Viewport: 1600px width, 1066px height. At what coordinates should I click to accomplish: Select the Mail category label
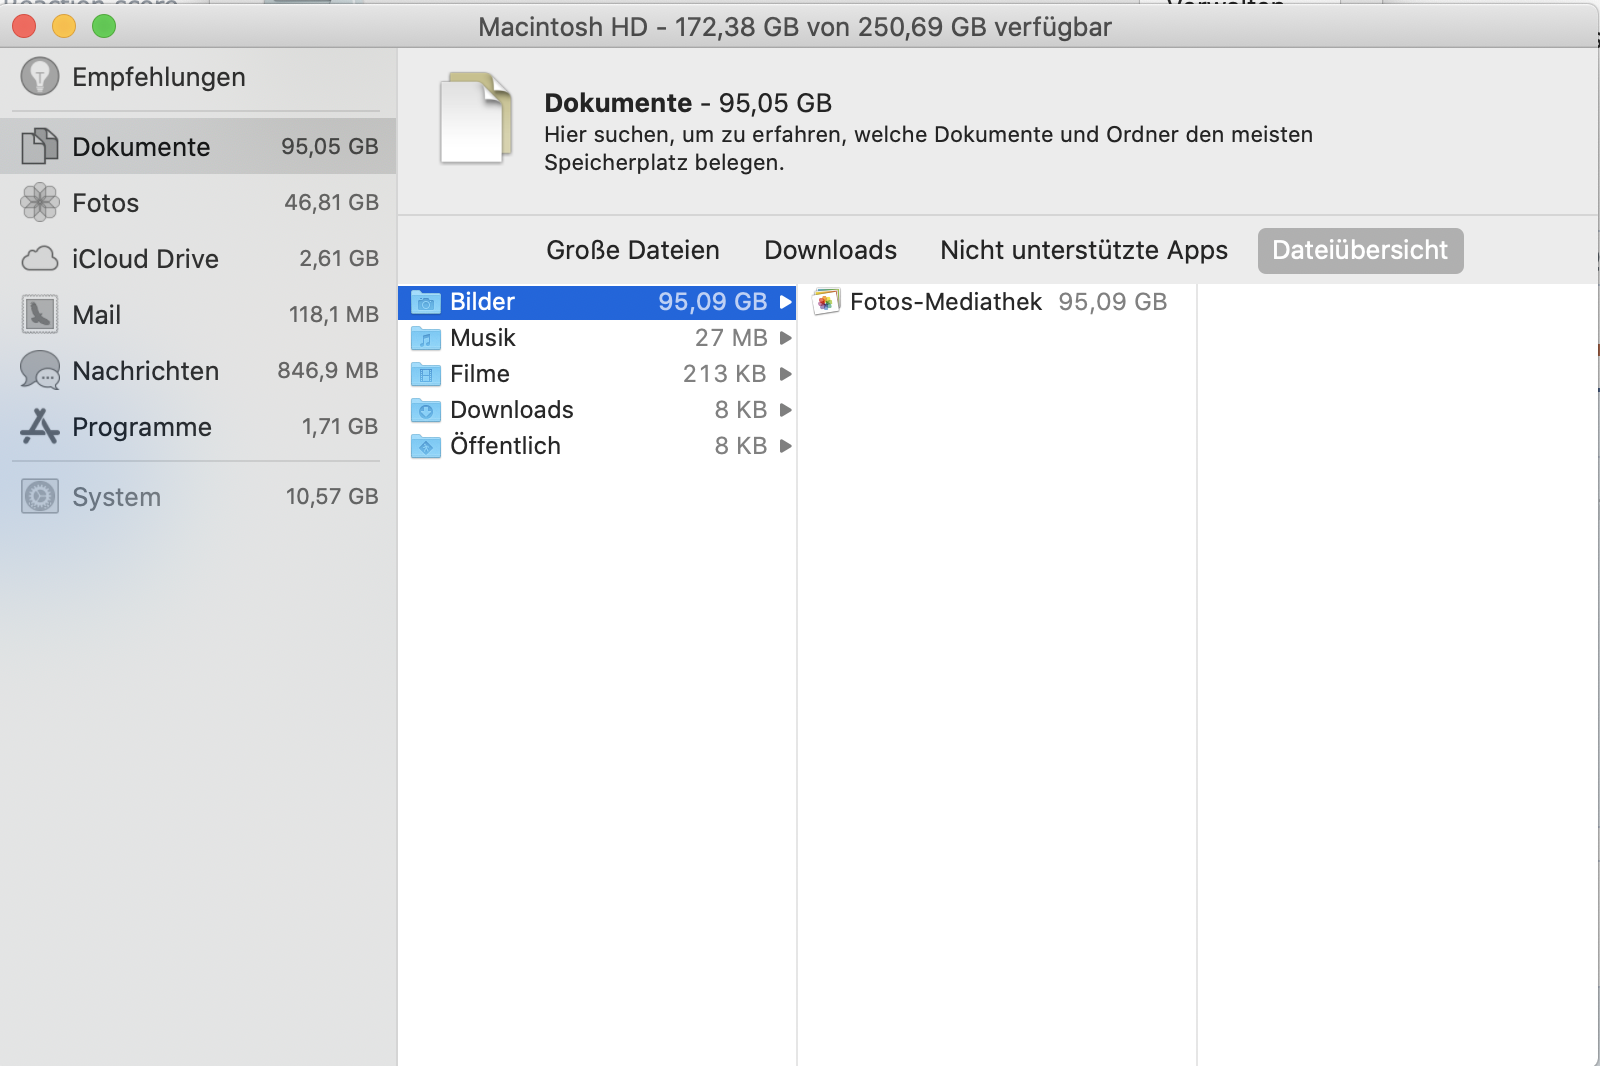click(97, 315)
